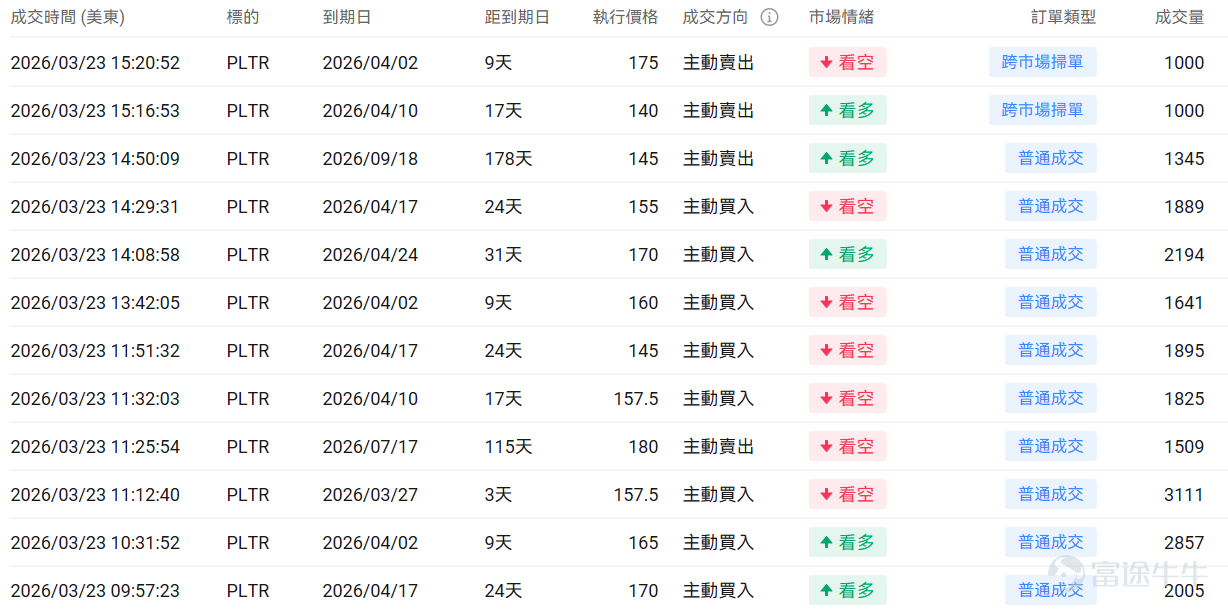Select the timestamp 2026/03/23 11:12:40

coord(95,495)
